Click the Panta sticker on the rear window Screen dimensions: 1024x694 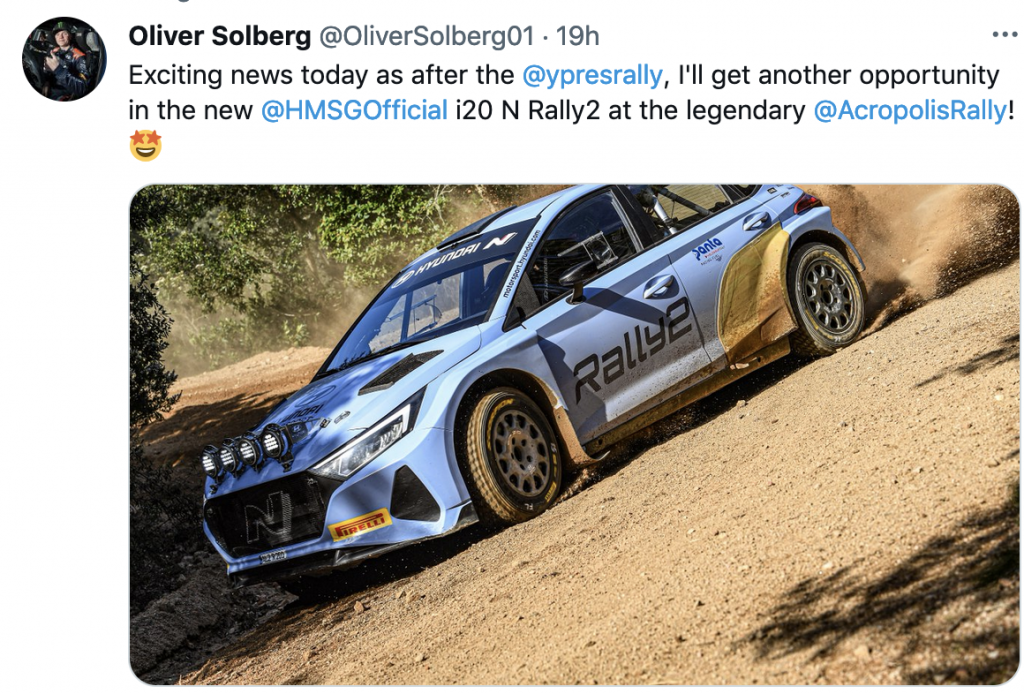pyautogui.click(x=707, y=251)
